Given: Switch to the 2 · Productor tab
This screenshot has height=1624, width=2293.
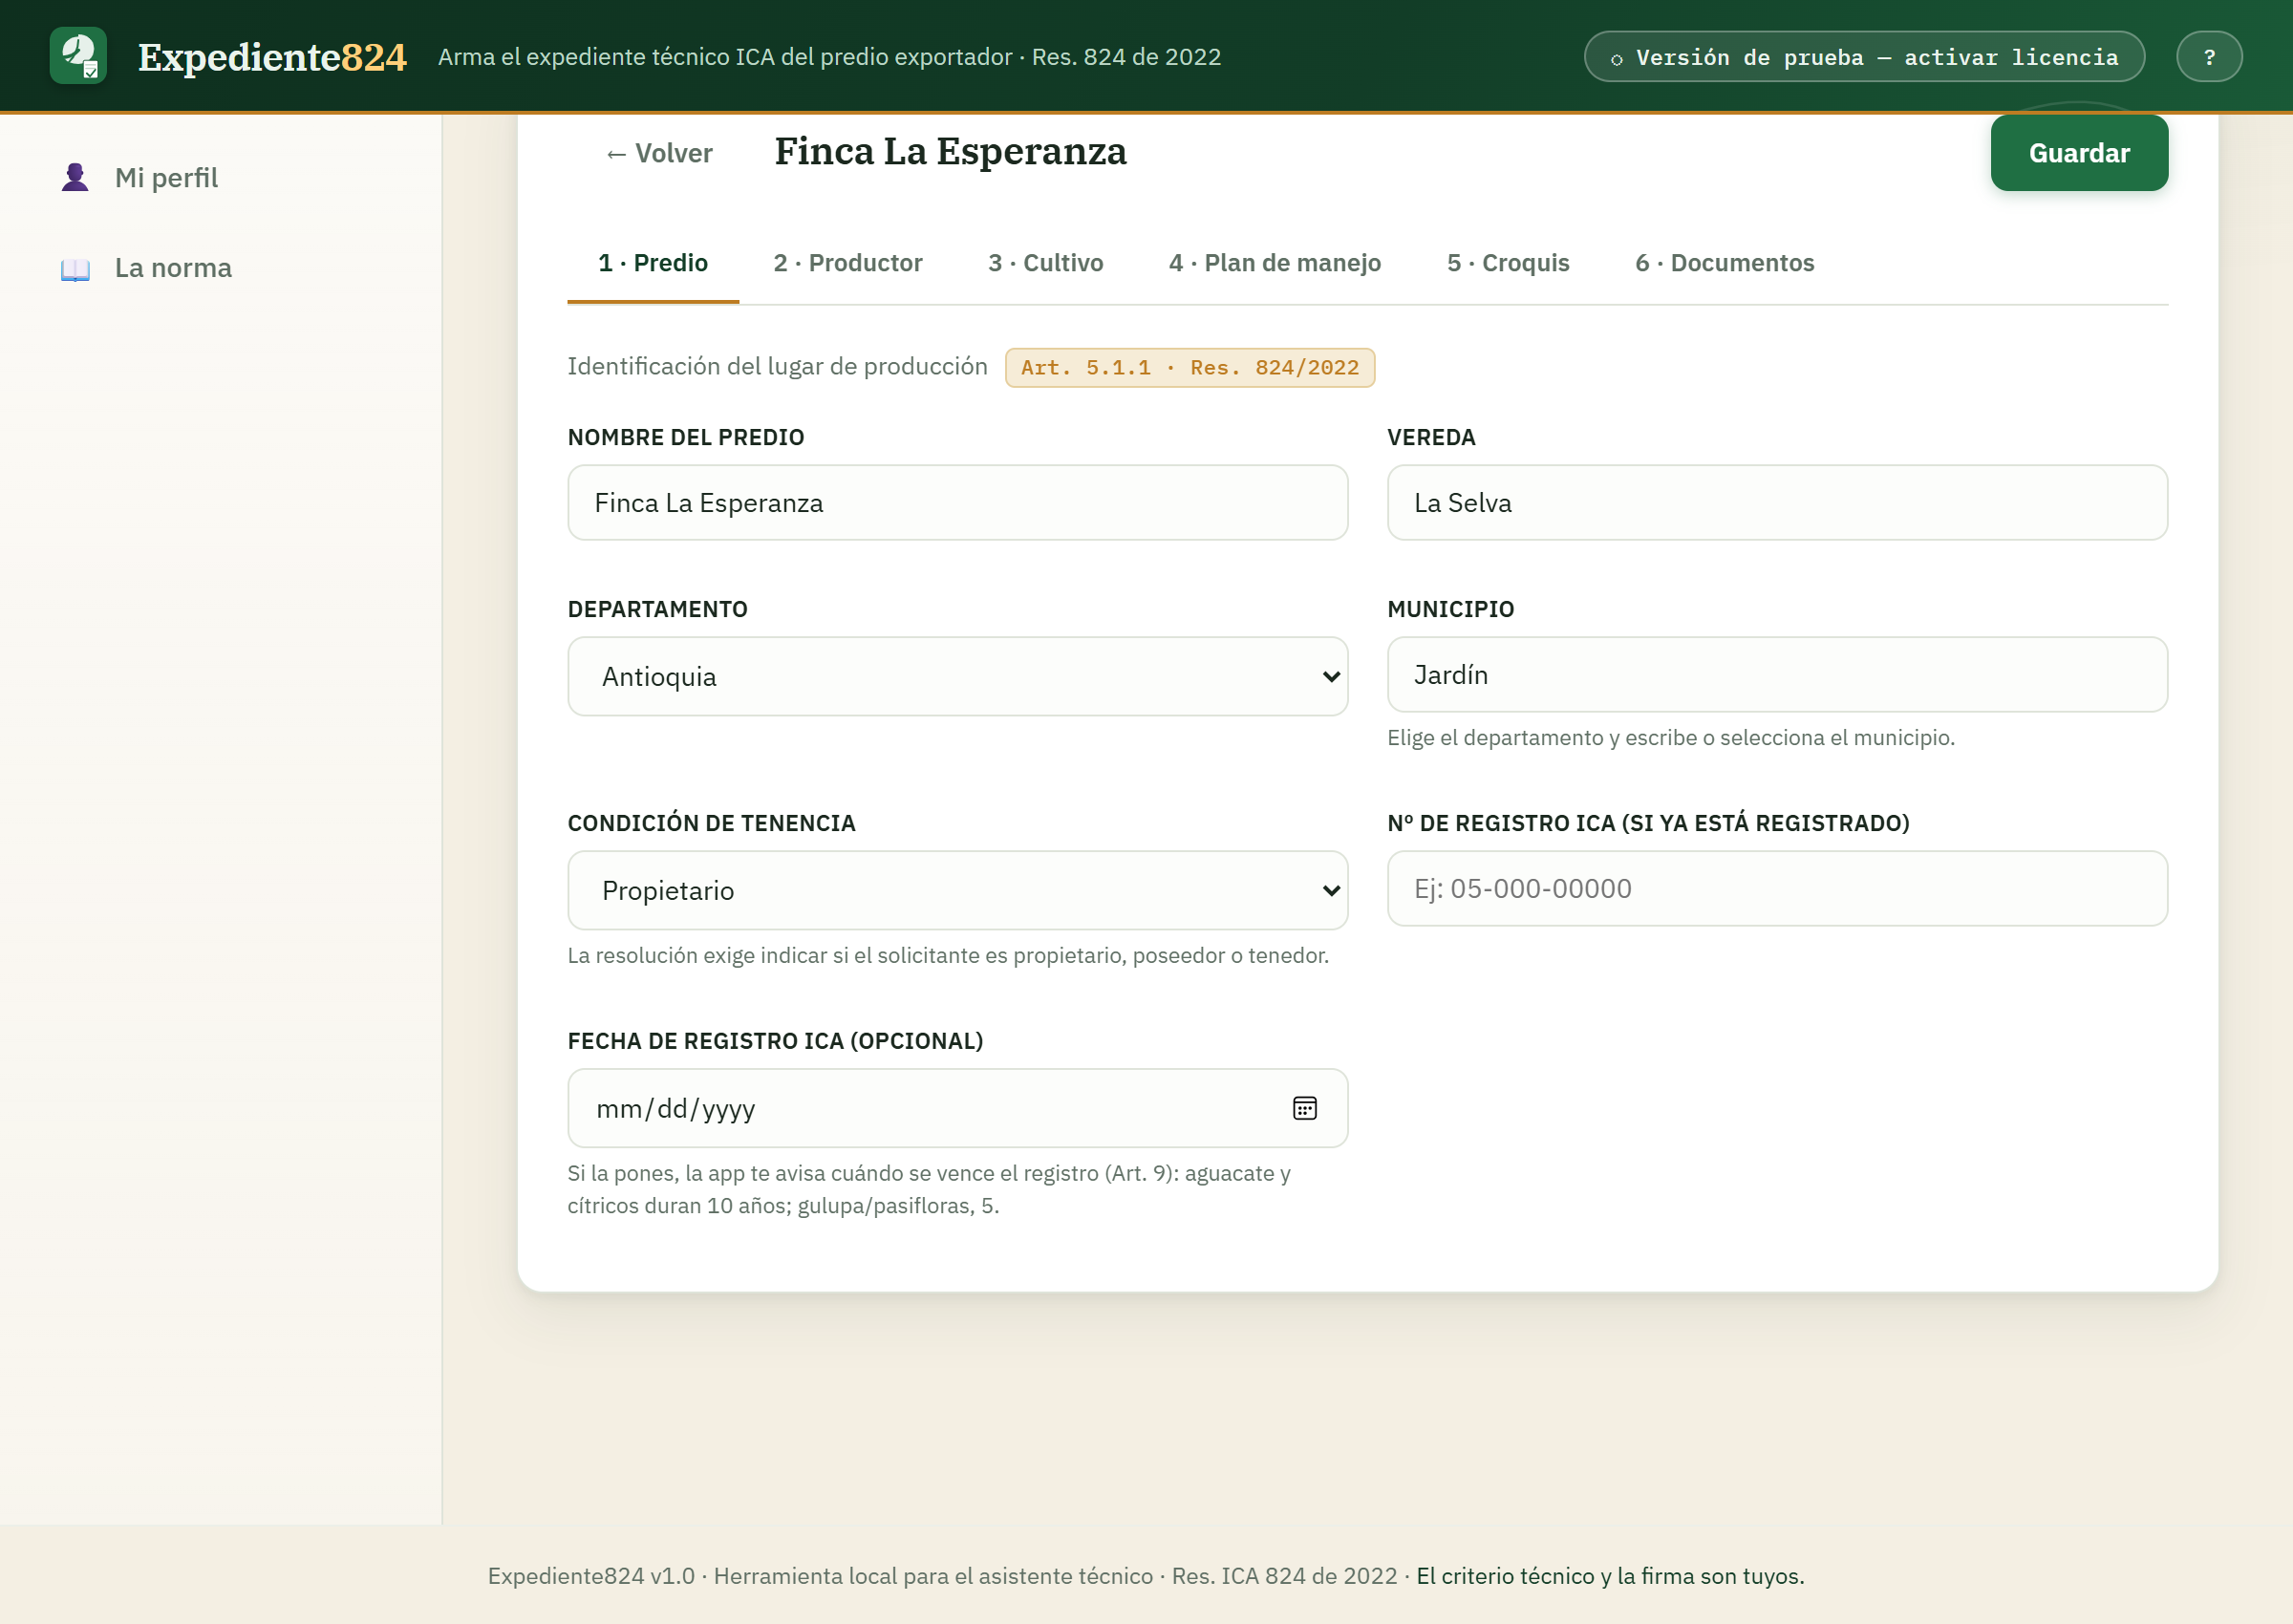Looking at the screenshot, I should 847,263.
